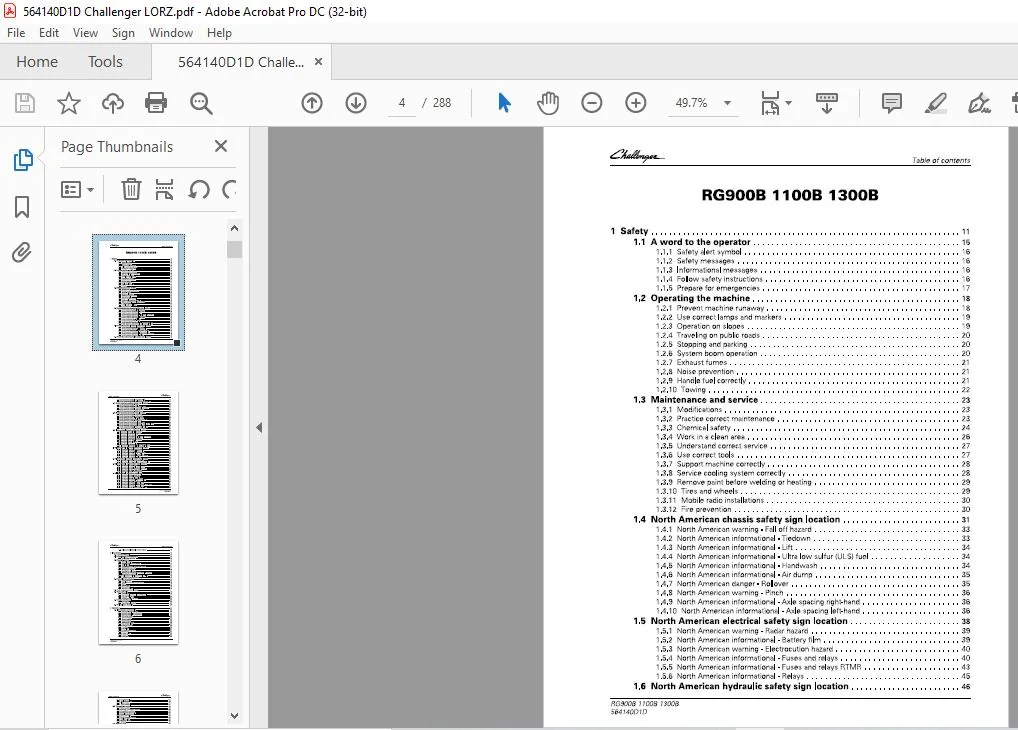
Task: Open the Bookmarks panel
Action: click(x=22, y=207)
